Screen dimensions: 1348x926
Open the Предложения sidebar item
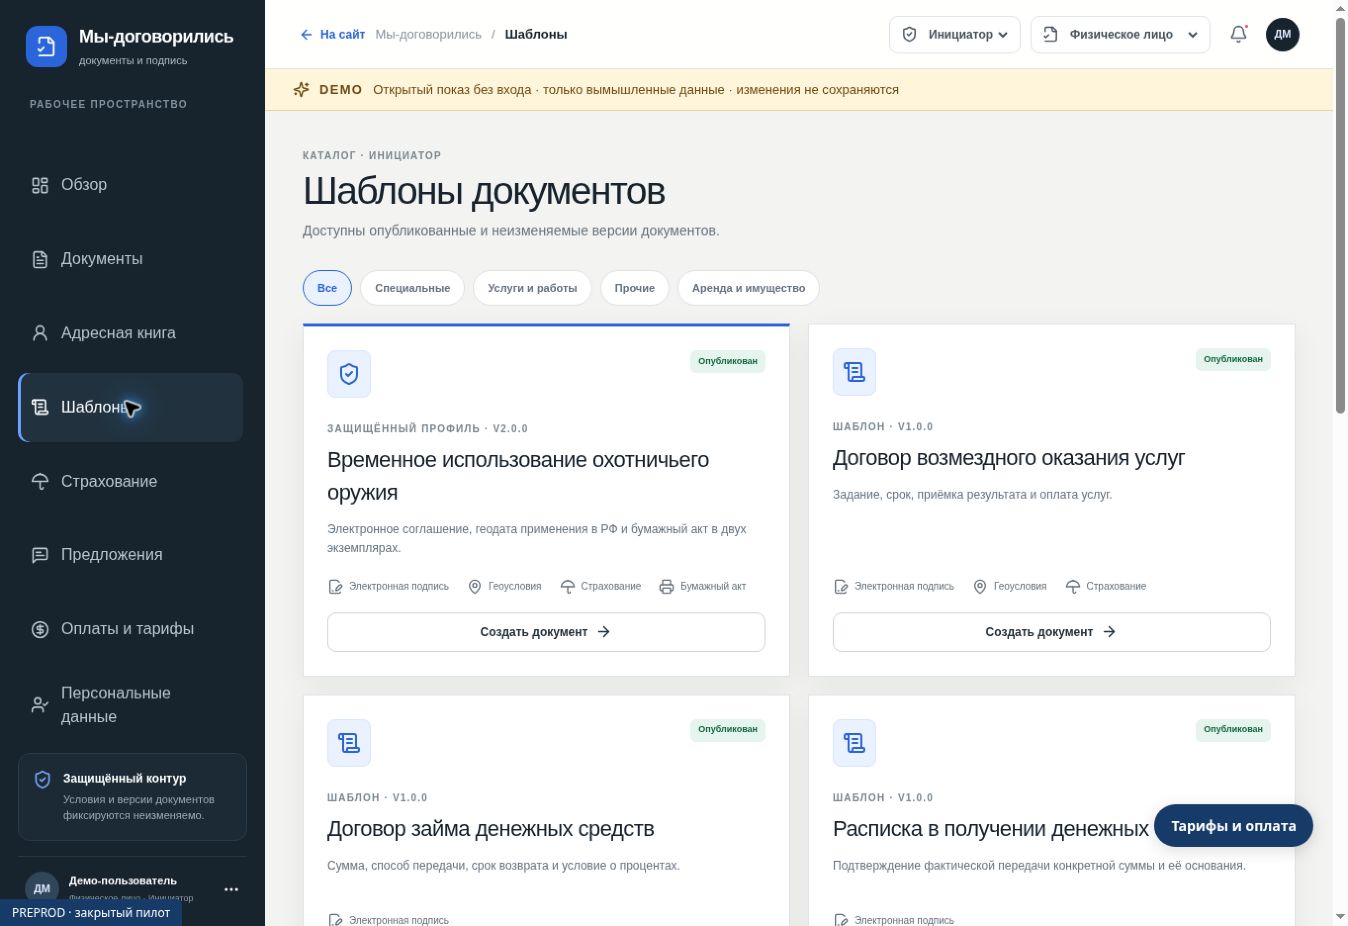131,555
